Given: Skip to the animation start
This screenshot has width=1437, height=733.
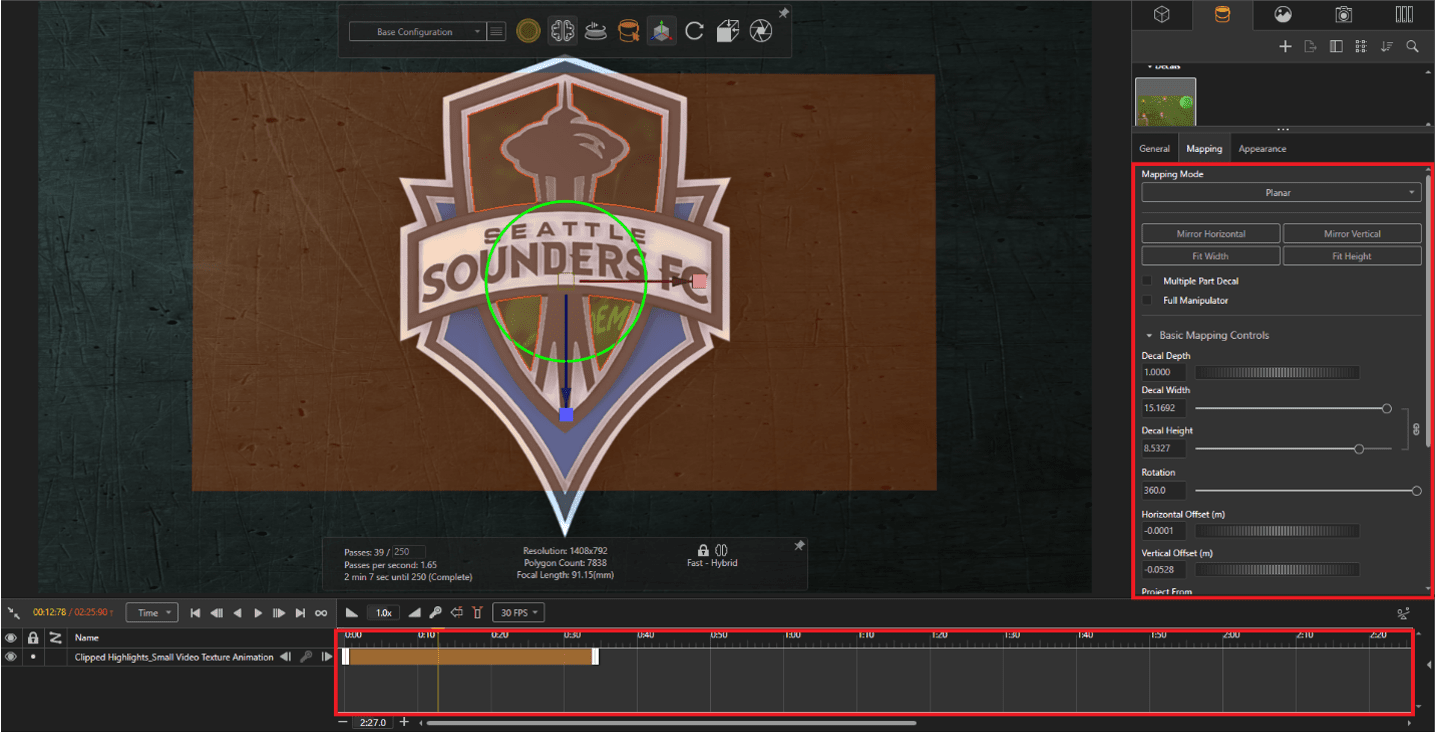Looking at the screenshot, I should pyautogui.click(x=195, y=613).
